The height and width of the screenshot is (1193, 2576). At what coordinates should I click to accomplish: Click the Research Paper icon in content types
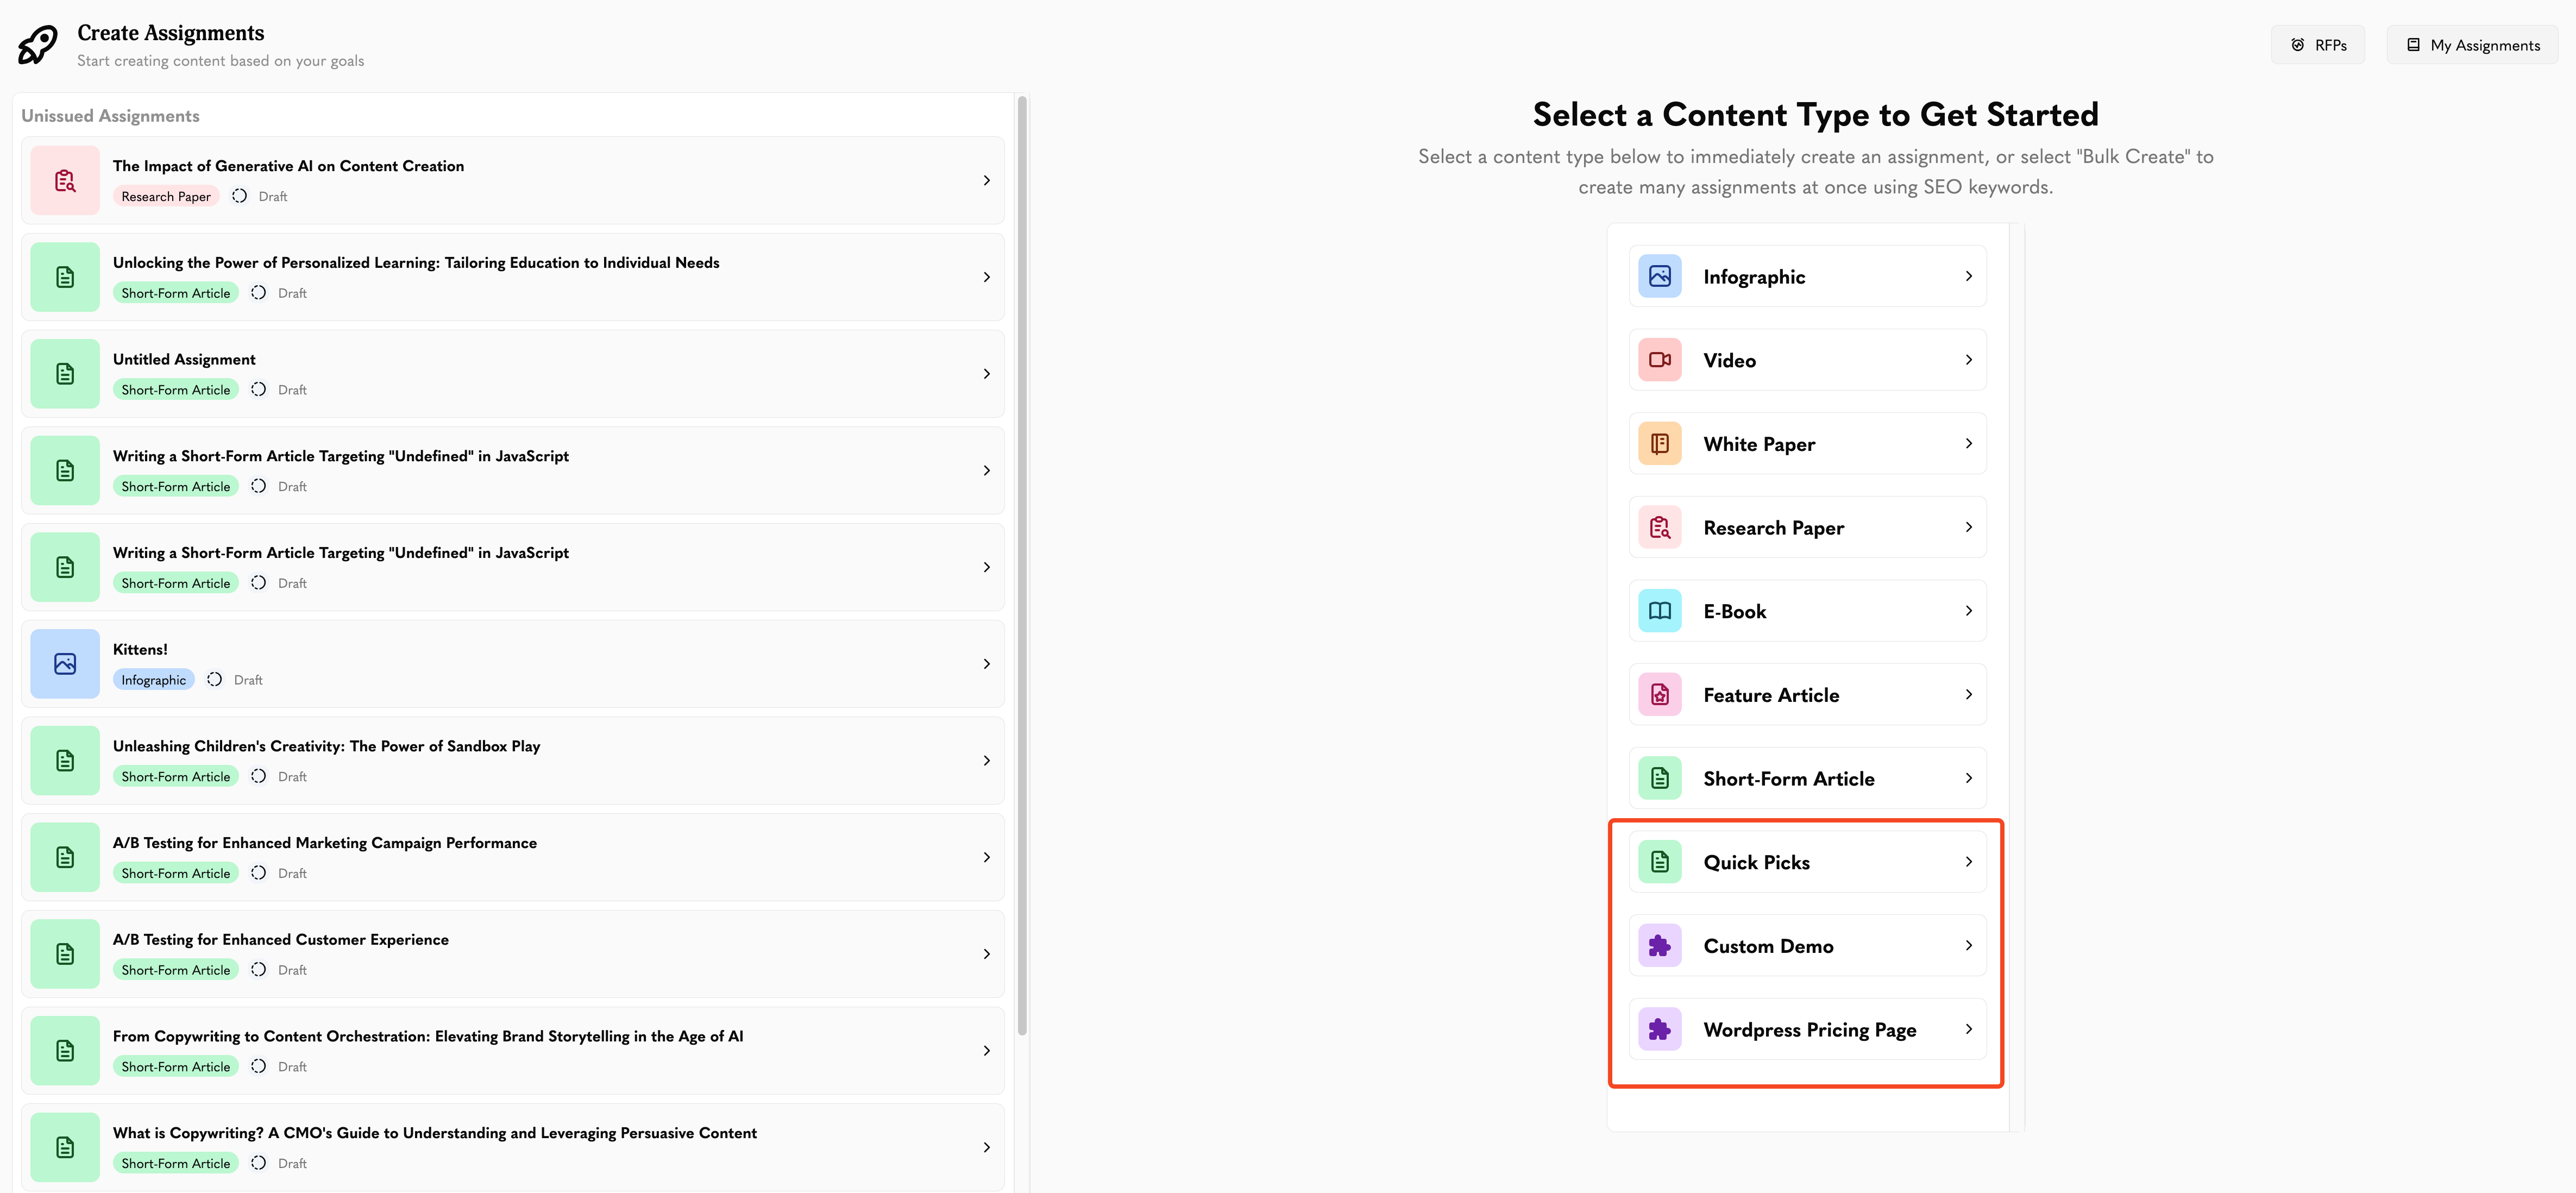1659,527
